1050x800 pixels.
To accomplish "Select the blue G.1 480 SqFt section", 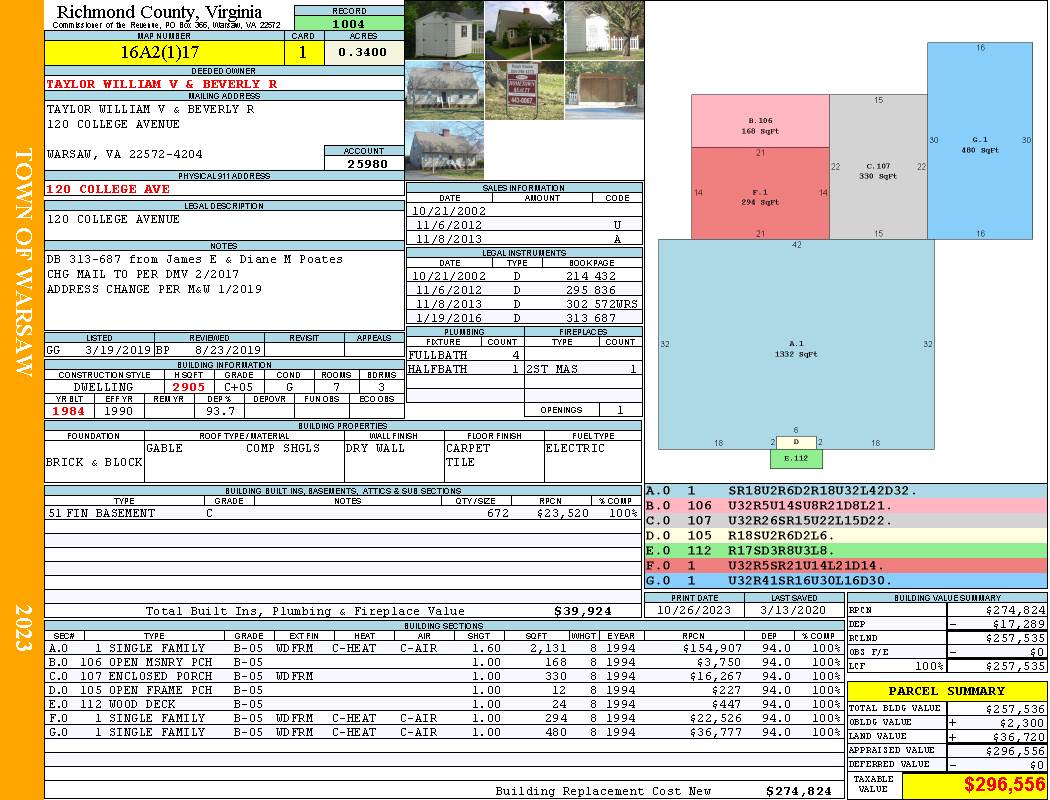I will [980, 141].
